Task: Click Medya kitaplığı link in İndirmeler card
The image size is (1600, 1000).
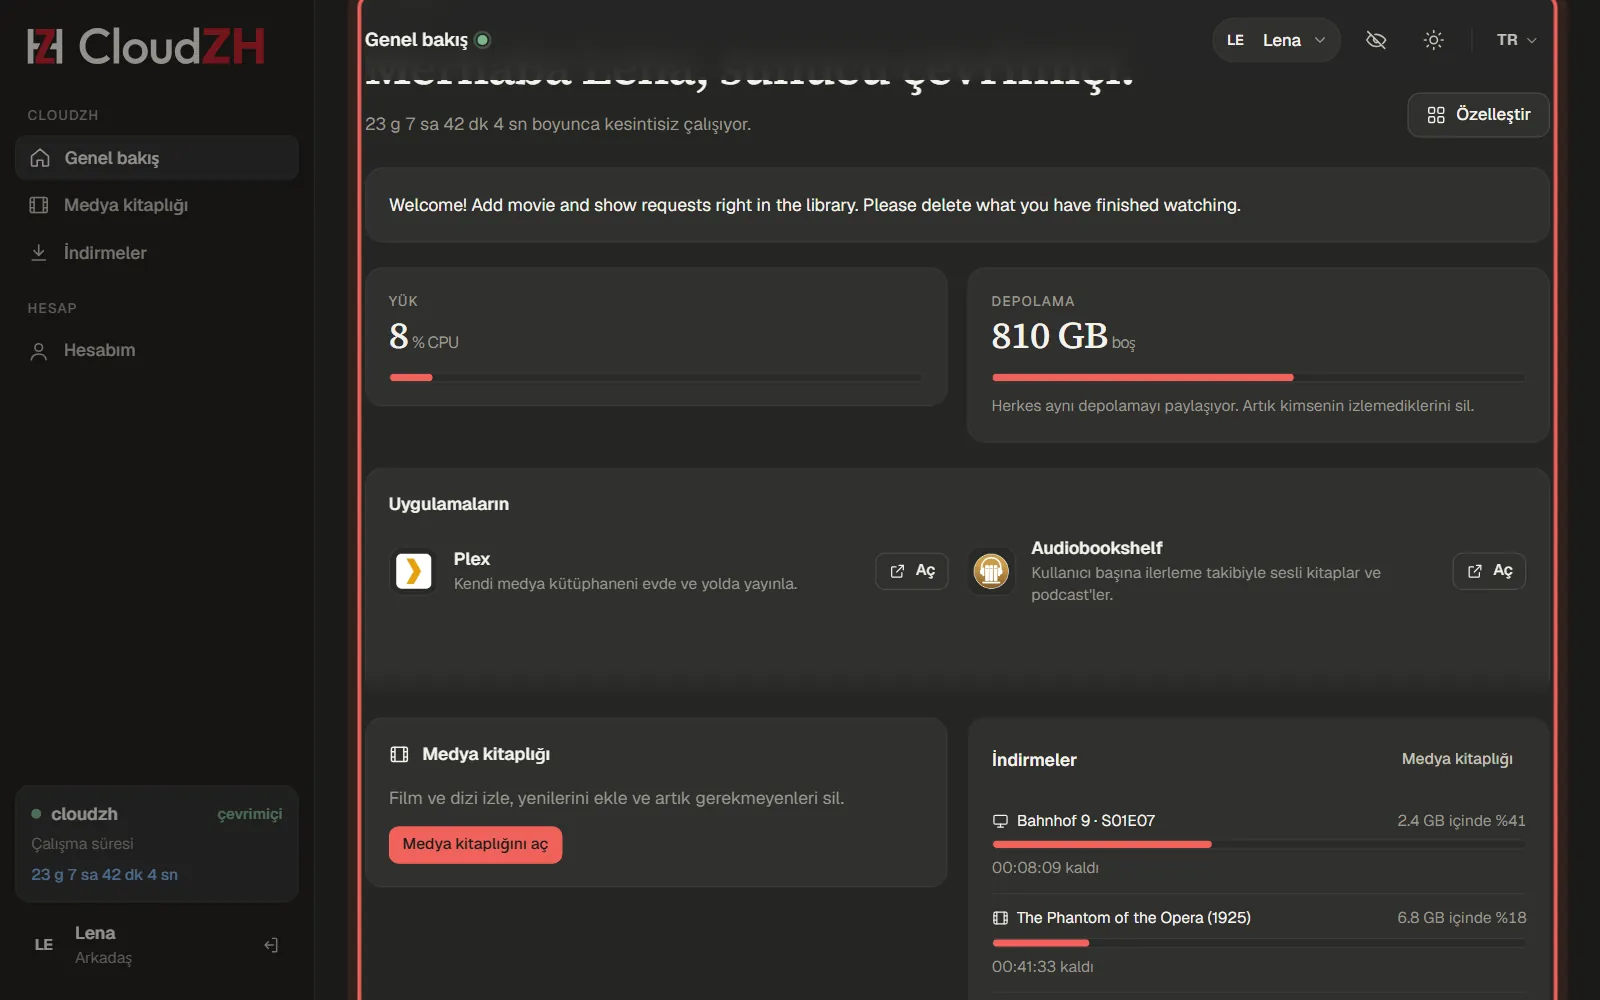Action: pos(1457,759)
